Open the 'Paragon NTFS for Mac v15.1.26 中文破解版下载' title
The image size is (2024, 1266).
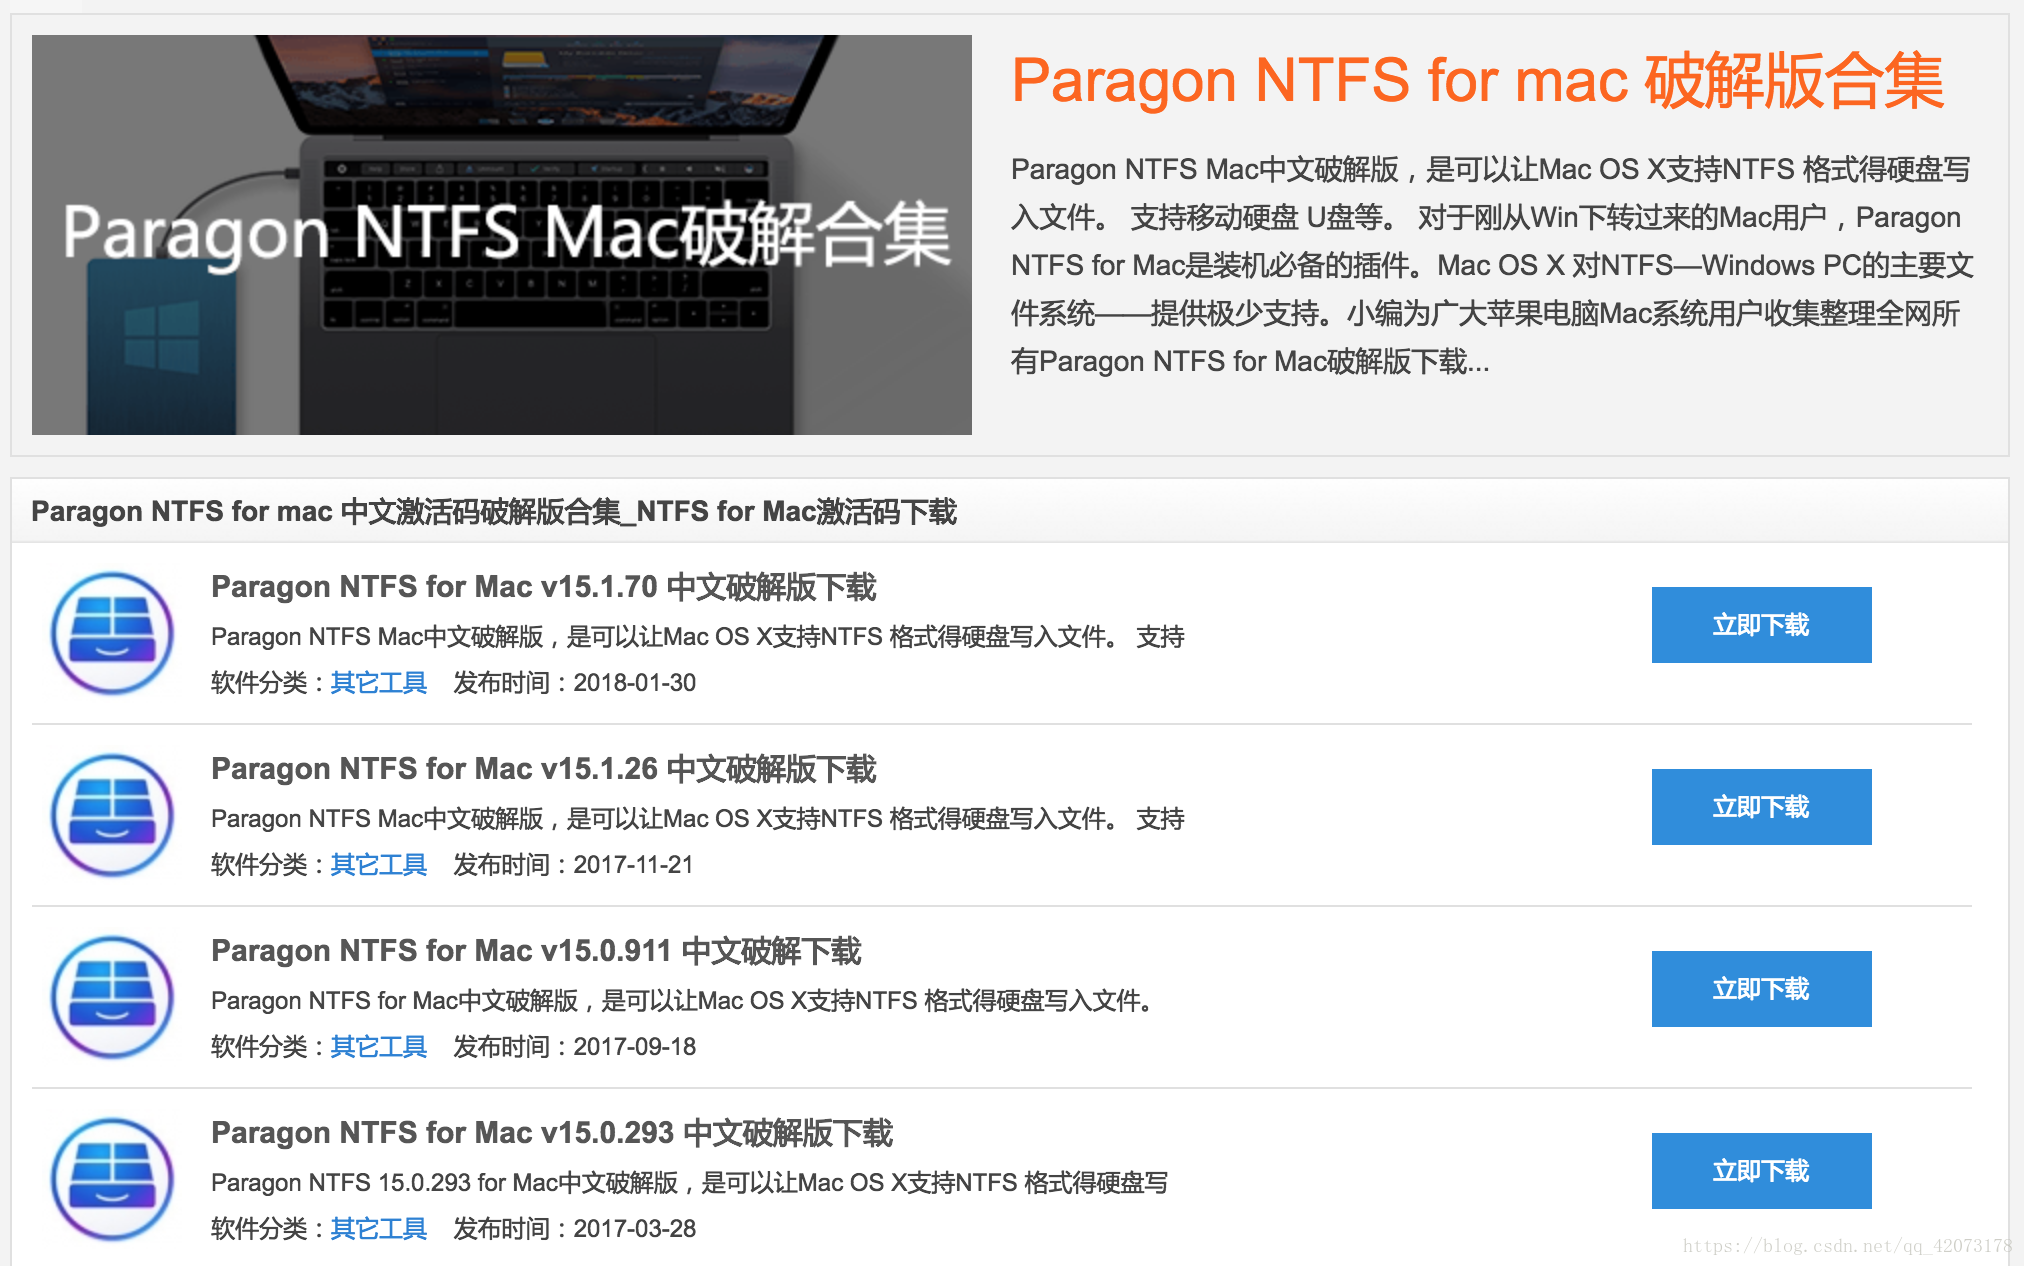(x=543, y=769)
